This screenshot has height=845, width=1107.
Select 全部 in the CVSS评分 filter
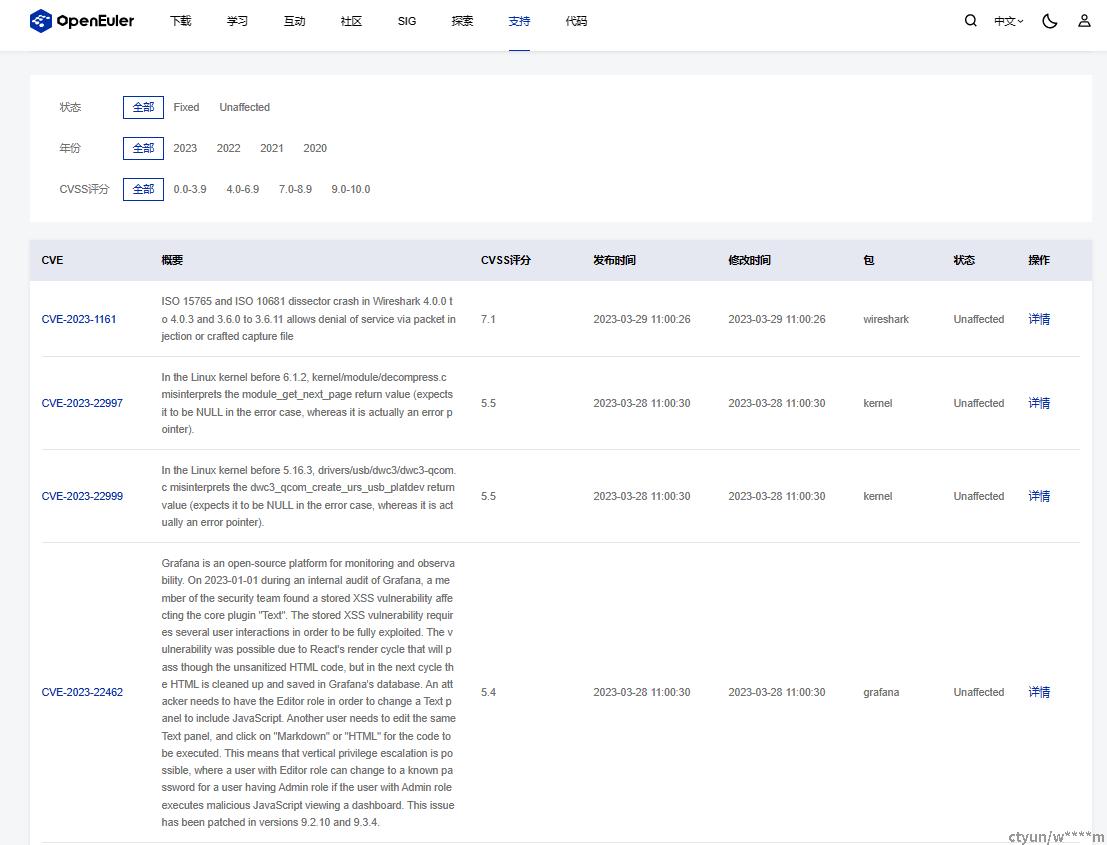143,189
